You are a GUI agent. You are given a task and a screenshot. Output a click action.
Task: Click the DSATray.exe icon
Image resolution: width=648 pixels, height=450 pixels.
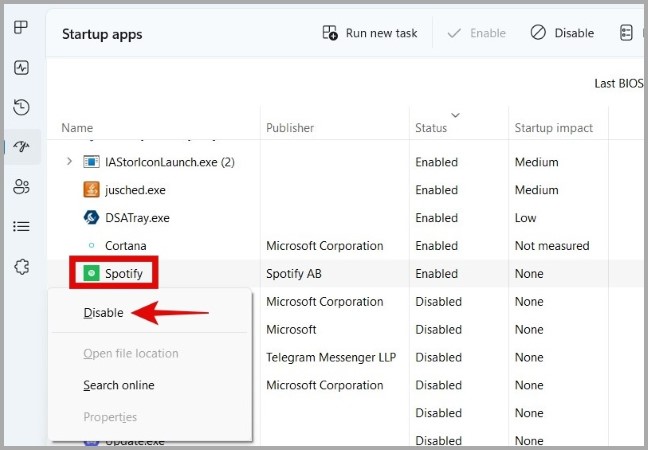[91, 217]
